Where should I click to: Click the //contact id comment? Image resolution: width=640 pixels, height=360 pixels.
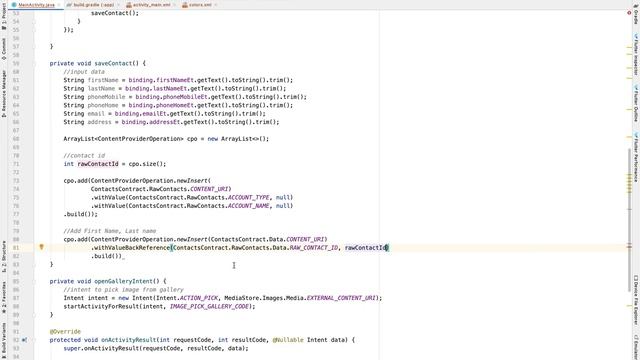click(x=84, y=156)
